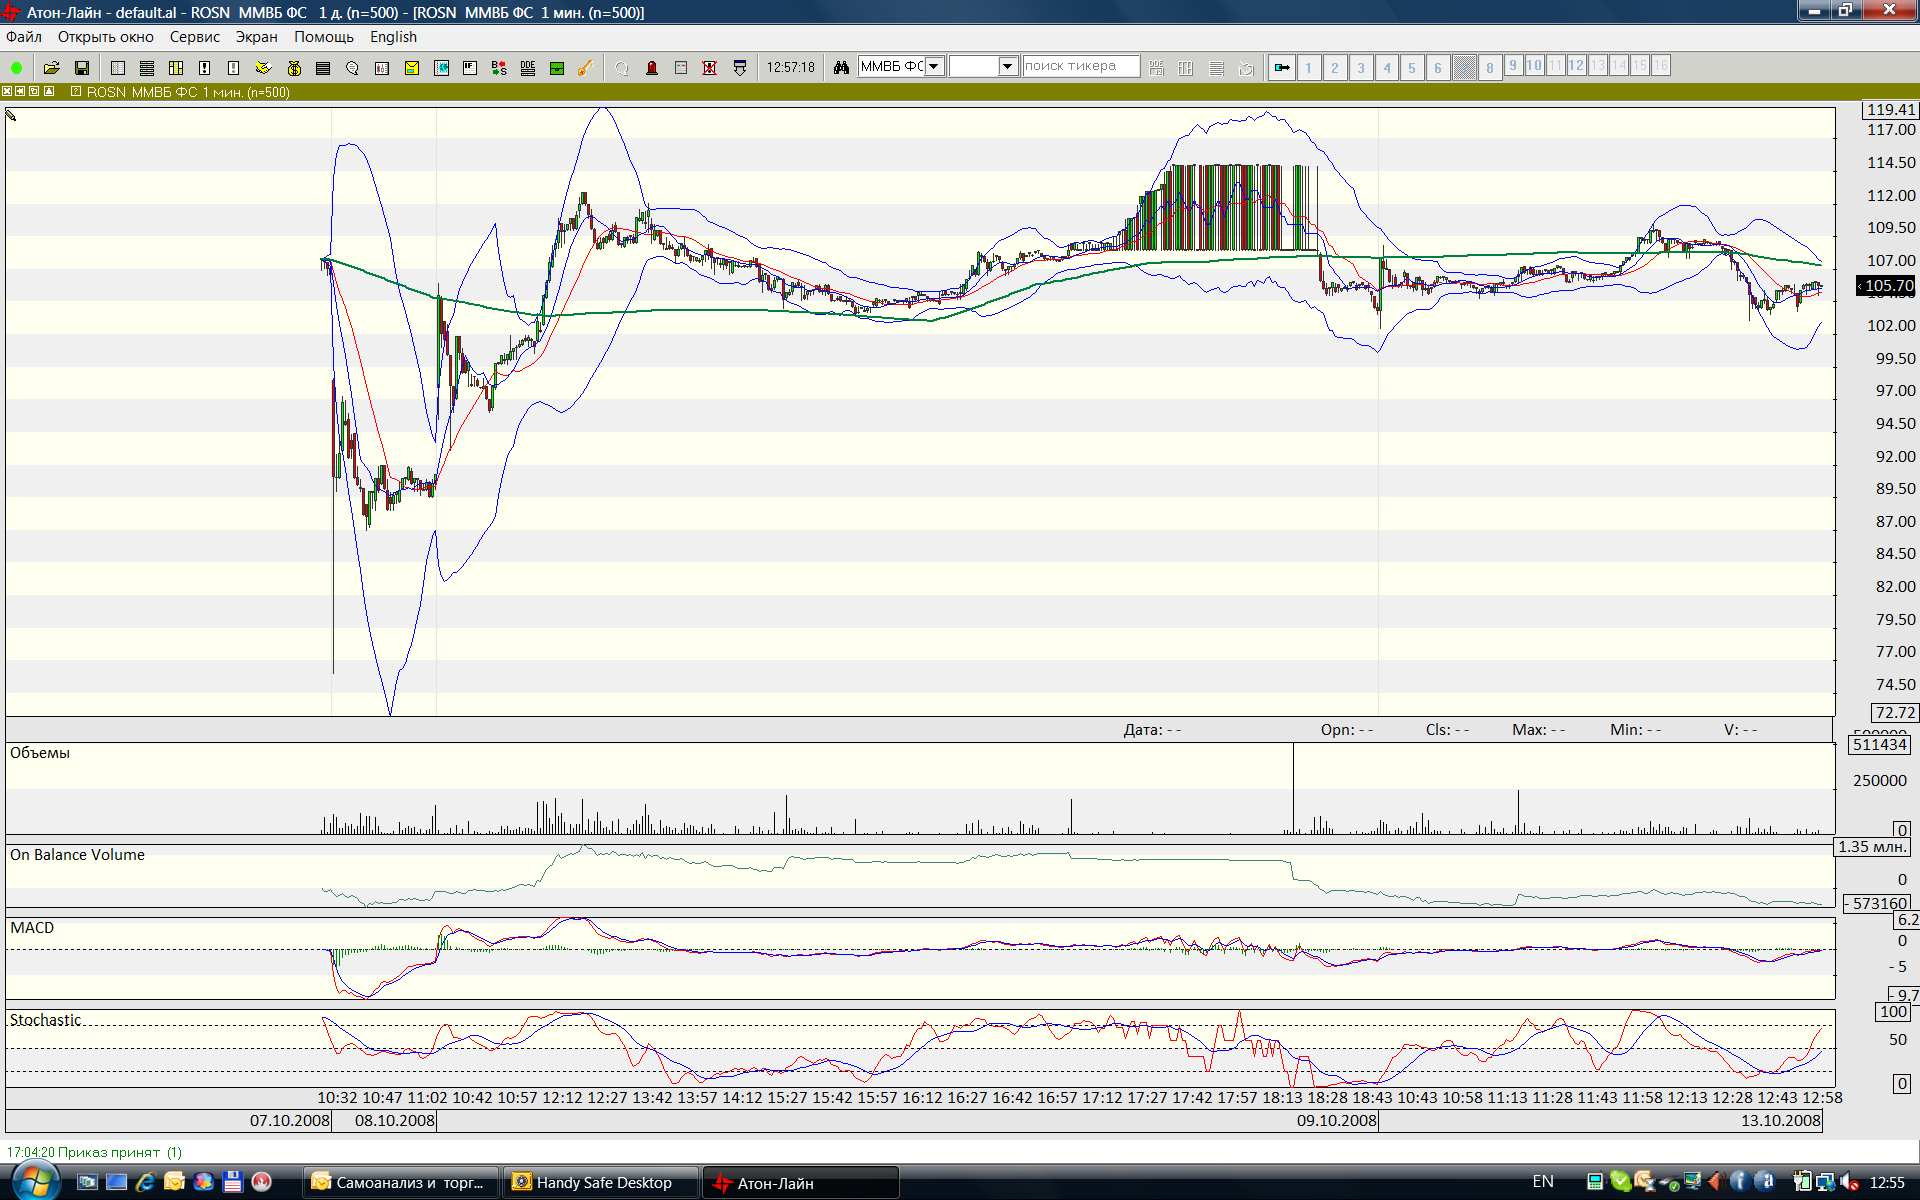
Task: Click the taskbar clock 12:55
Action: [1887, 1182]
